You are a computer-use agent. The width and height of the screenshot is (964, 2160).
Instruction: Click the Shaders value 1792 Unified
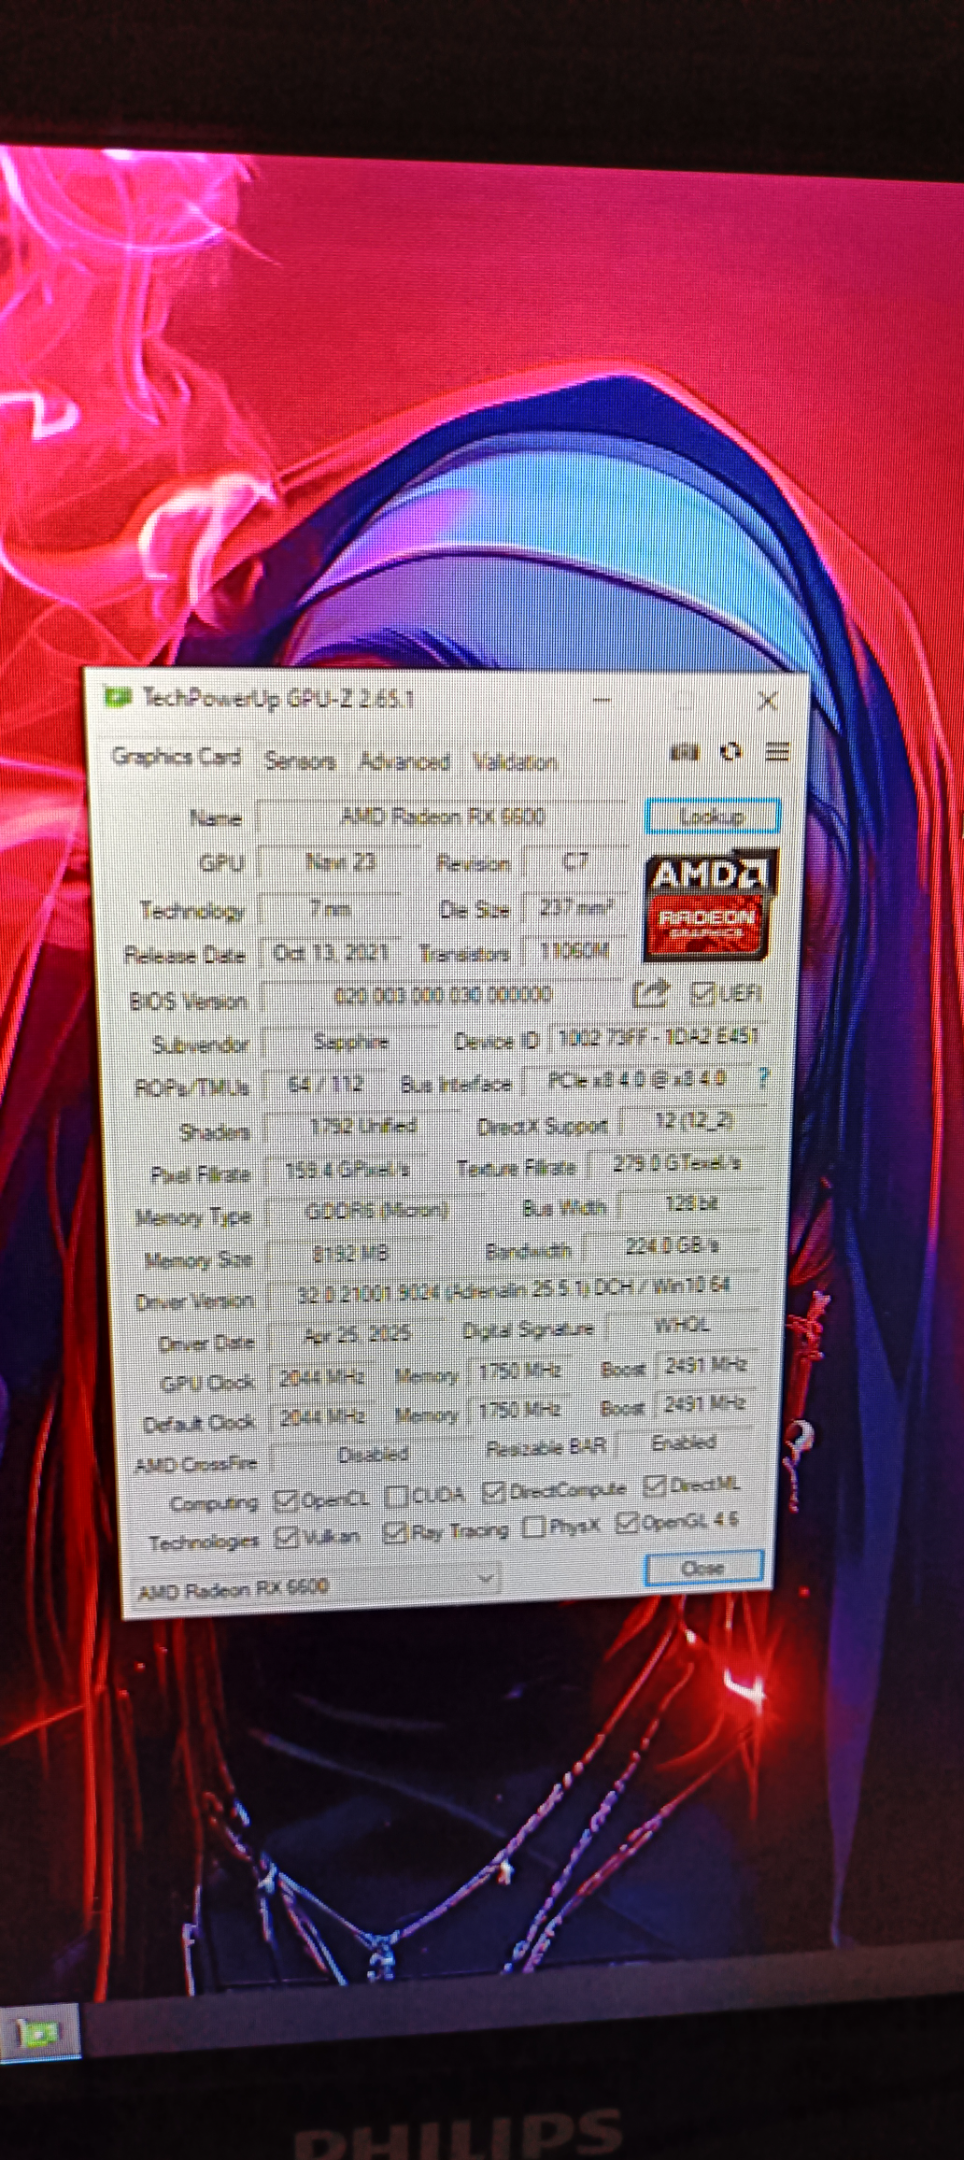(362, 1127)
